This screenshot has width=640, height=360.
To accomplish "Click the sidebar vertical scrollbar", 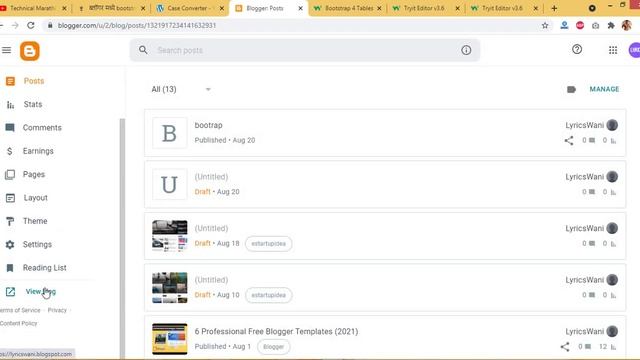I will tap(122, 239).
